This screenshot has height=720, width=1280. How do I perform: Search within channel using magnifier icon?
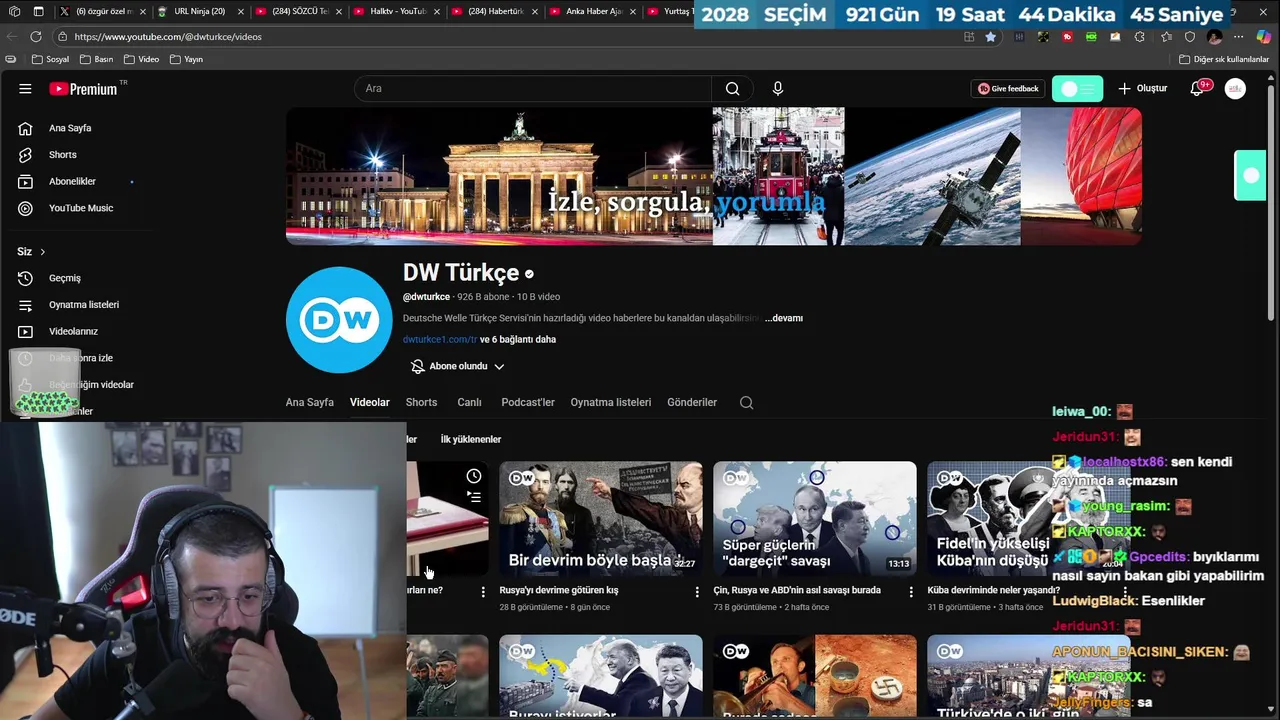tap(746, 403)
